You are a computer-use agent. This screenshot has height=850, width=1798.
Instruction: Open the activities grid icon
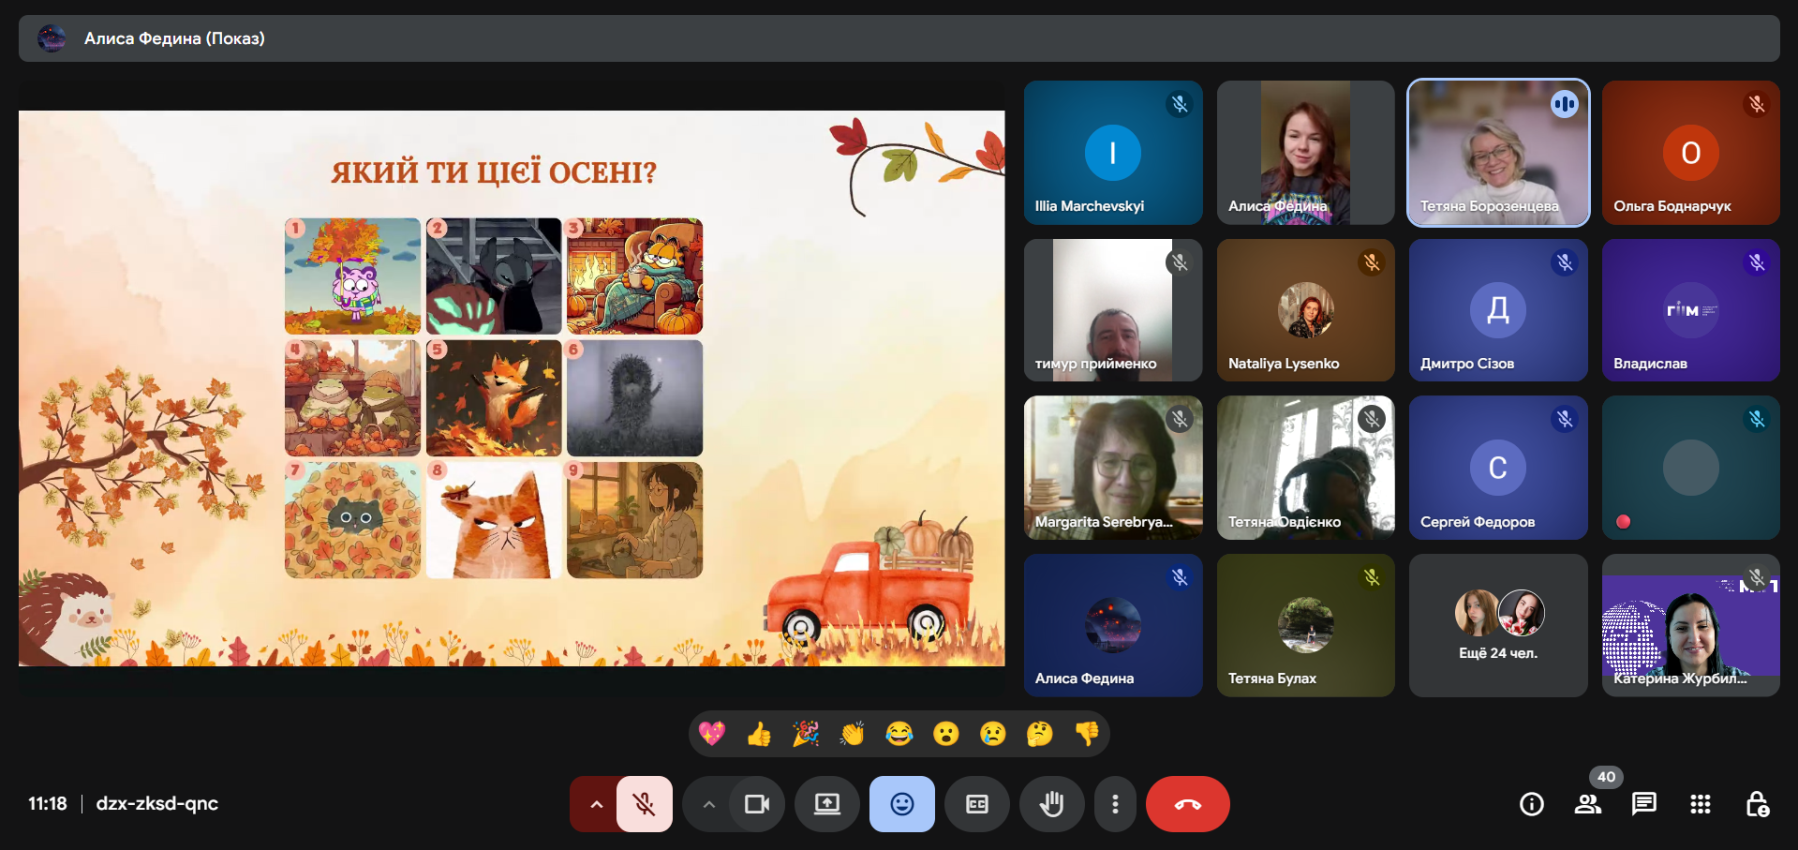pyautogui.click(x=1700, y=804)
